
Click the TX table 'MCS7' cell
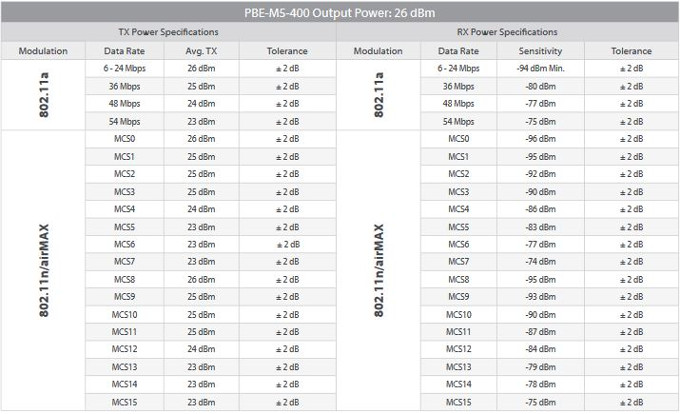pos(124,261)
